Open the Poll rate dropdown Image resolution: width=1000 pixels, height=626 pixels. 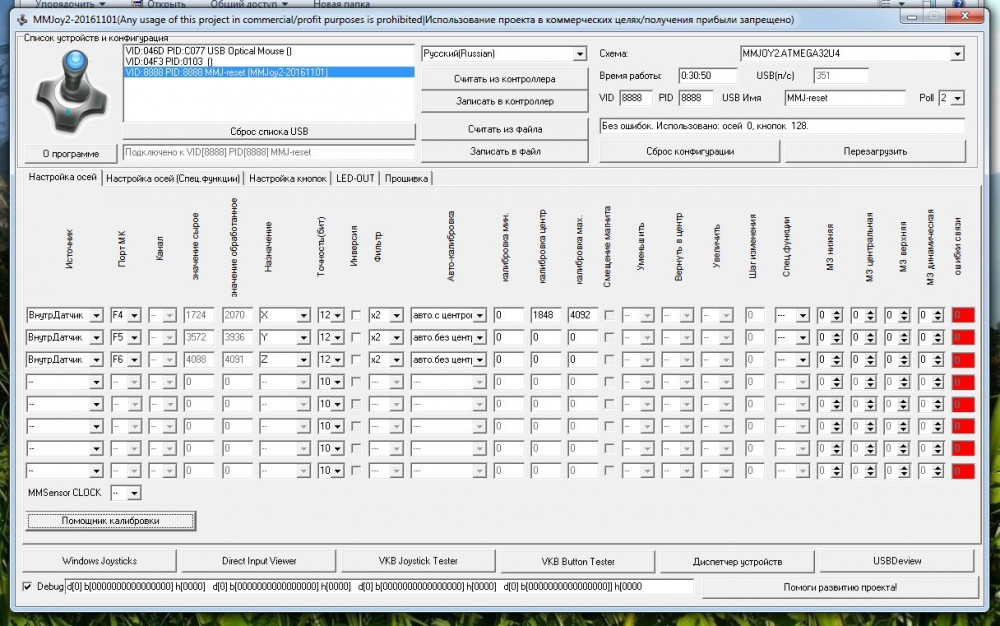coord(958,98)
